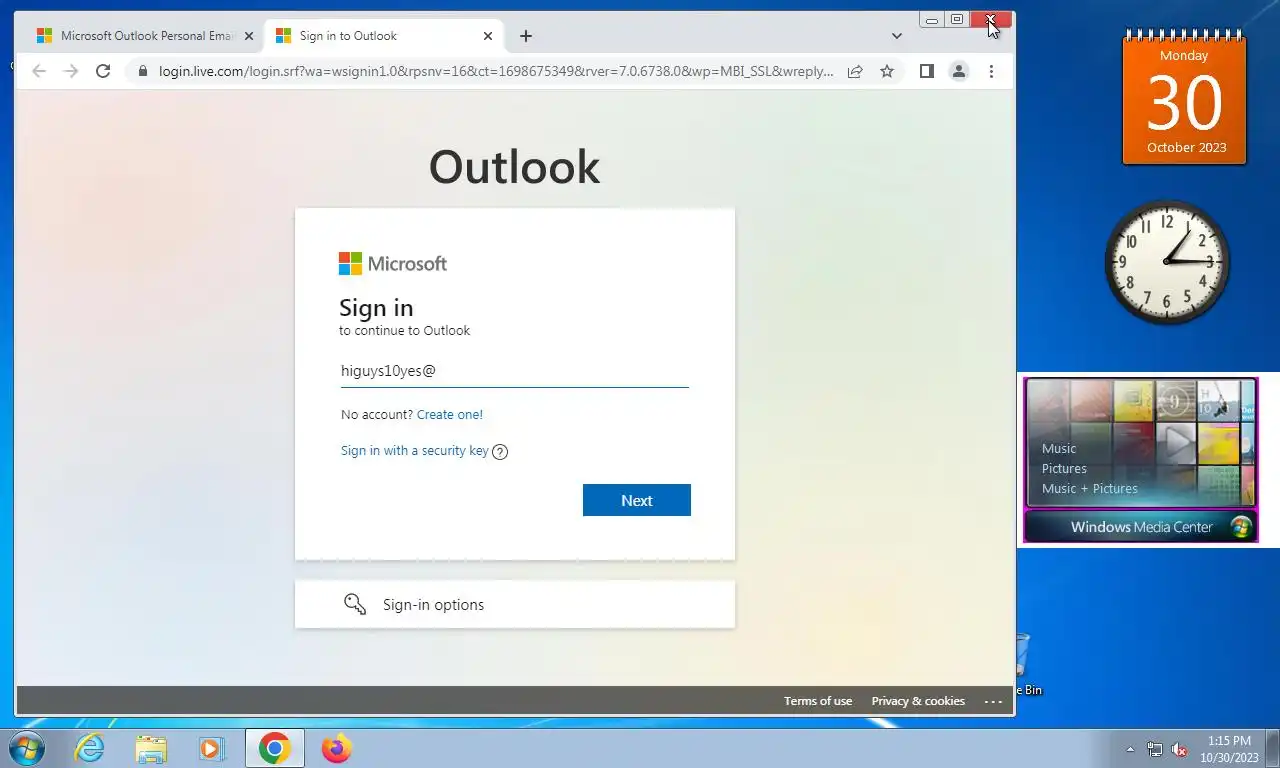This screenshot has width=1280, height=768.
Task: Select Music + Pictures in Media Center gadget
Action: click(1090, 488)
